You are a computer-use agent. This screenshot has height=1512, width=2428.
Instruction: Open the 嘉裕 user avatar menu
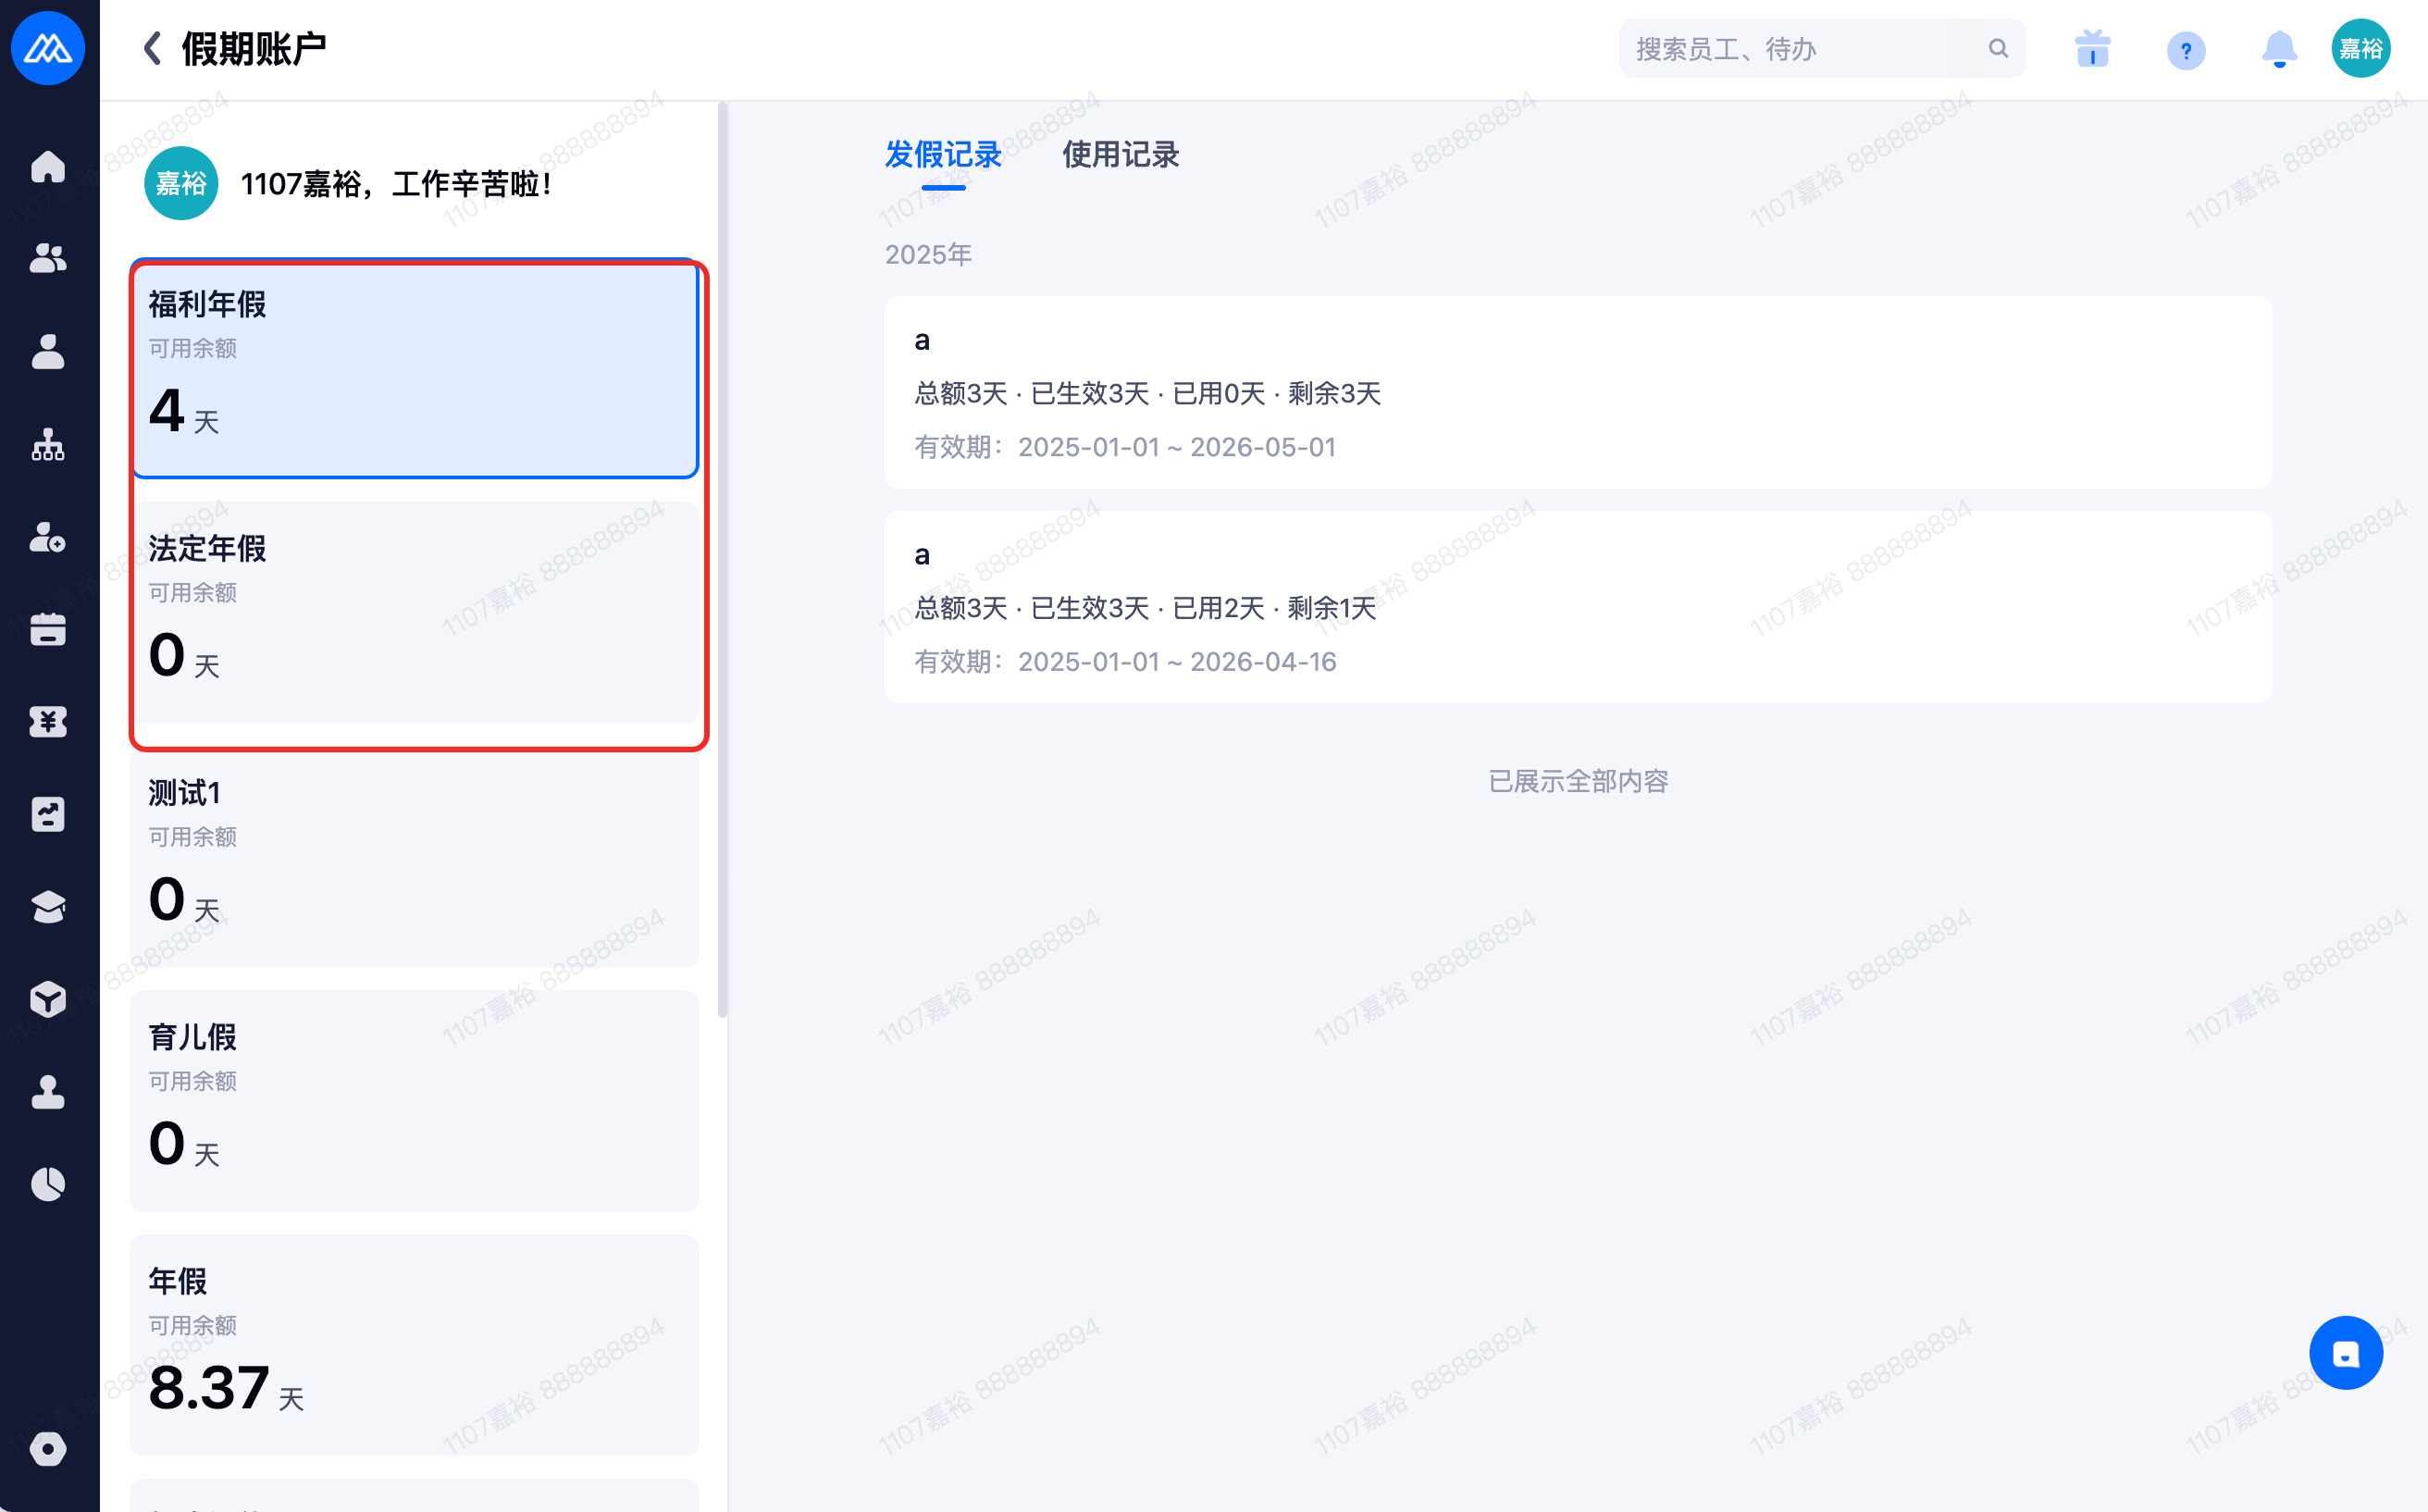(2361, 49)
